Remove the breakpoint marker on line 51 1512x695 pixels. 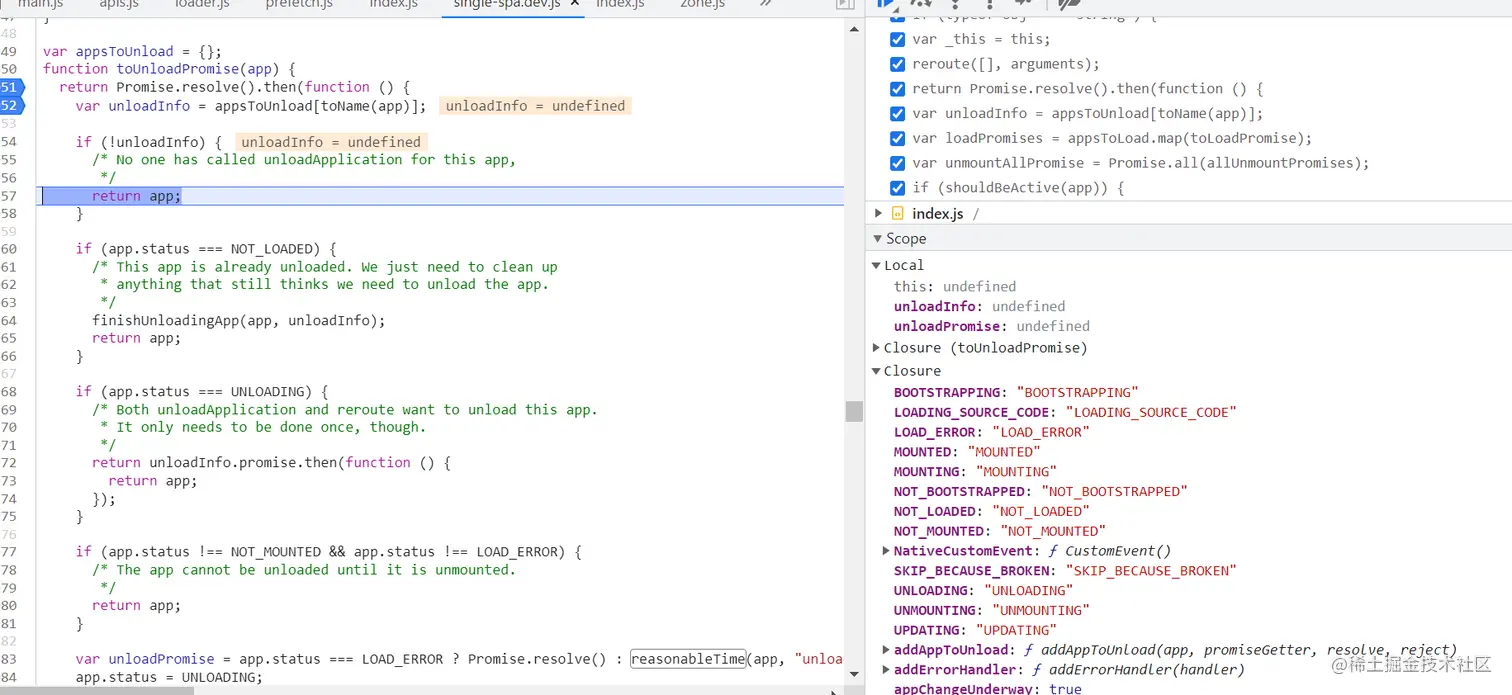(x=10, y=87)
